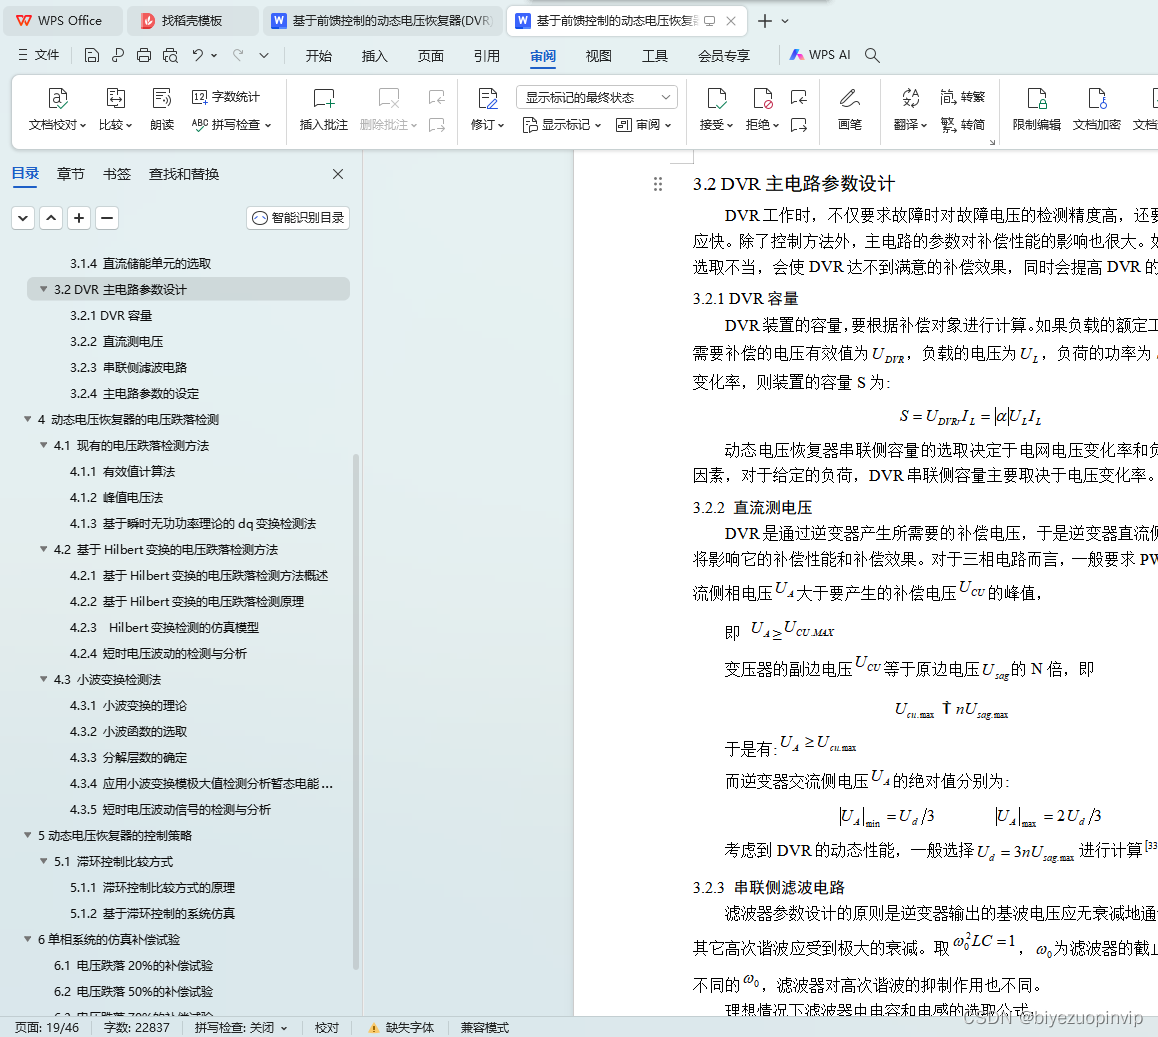Click the 校对 status bar entry
1158x1037 pixels.
coord(326,1027)
